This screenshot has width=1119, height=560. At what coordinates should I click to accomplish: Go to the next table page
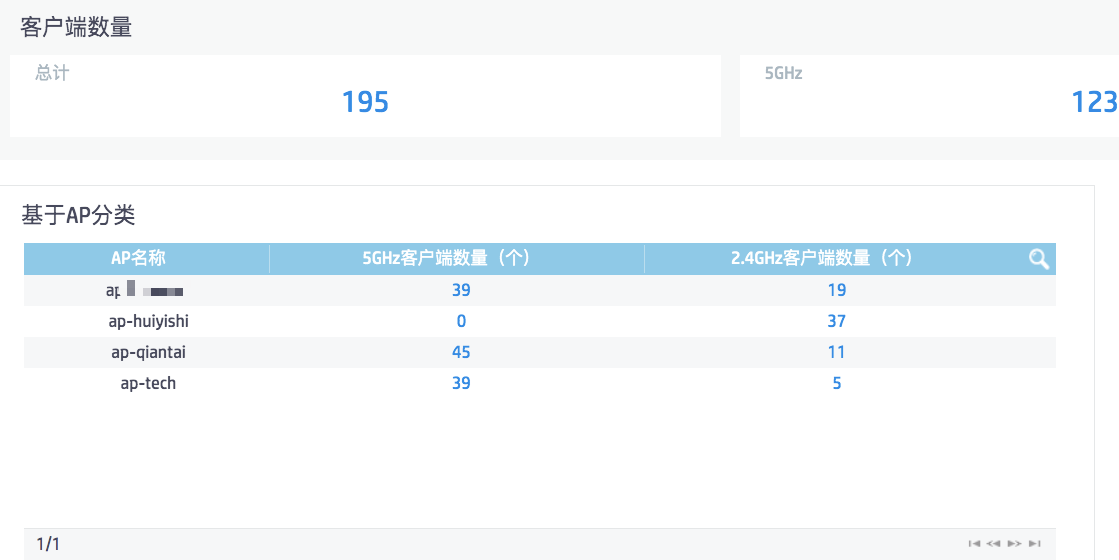[x=1014, y=543]
